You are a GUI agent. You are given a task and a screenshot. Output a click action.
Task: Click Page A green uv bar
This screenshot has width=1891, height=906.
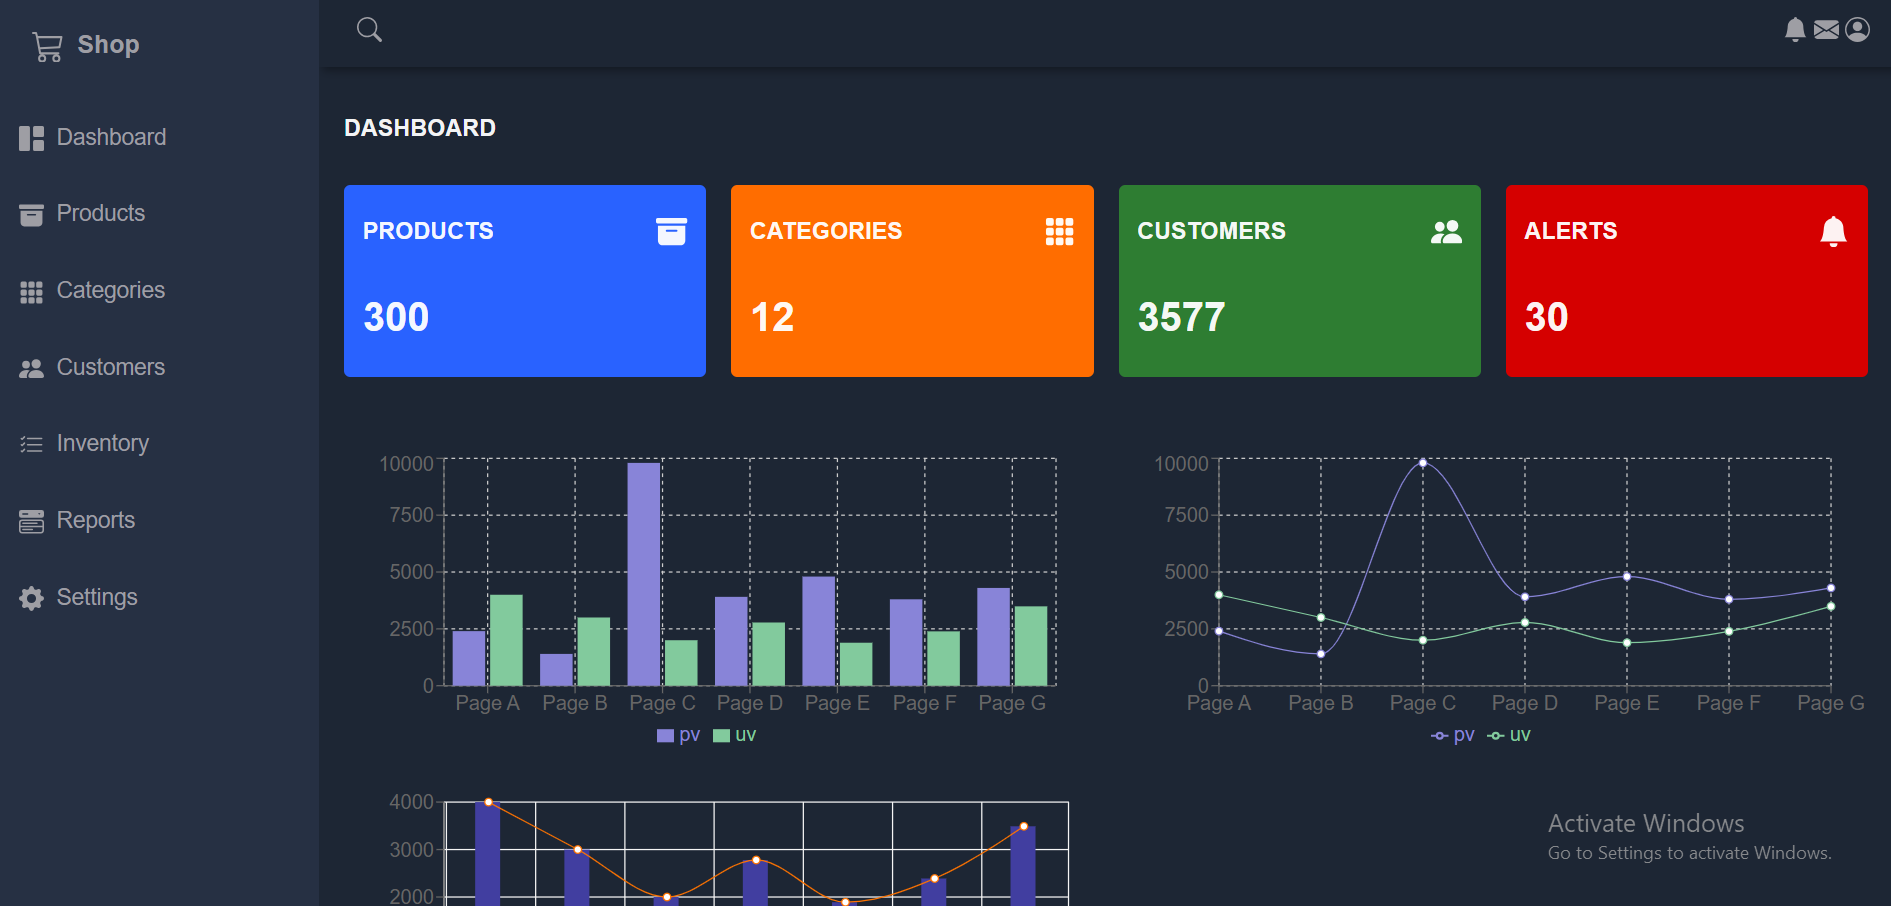pyautogui.click(x=506, y=640)
